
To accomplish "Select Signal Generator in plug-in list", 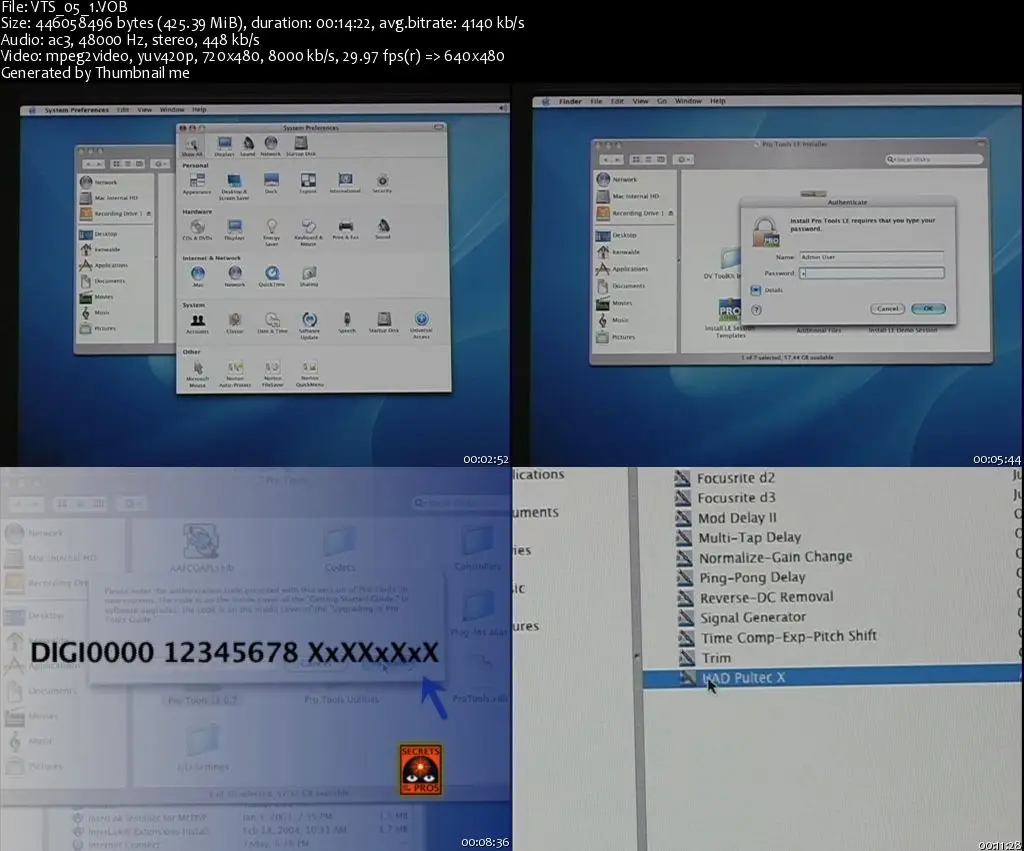I will pyautogui.click(x=741, y=617).
